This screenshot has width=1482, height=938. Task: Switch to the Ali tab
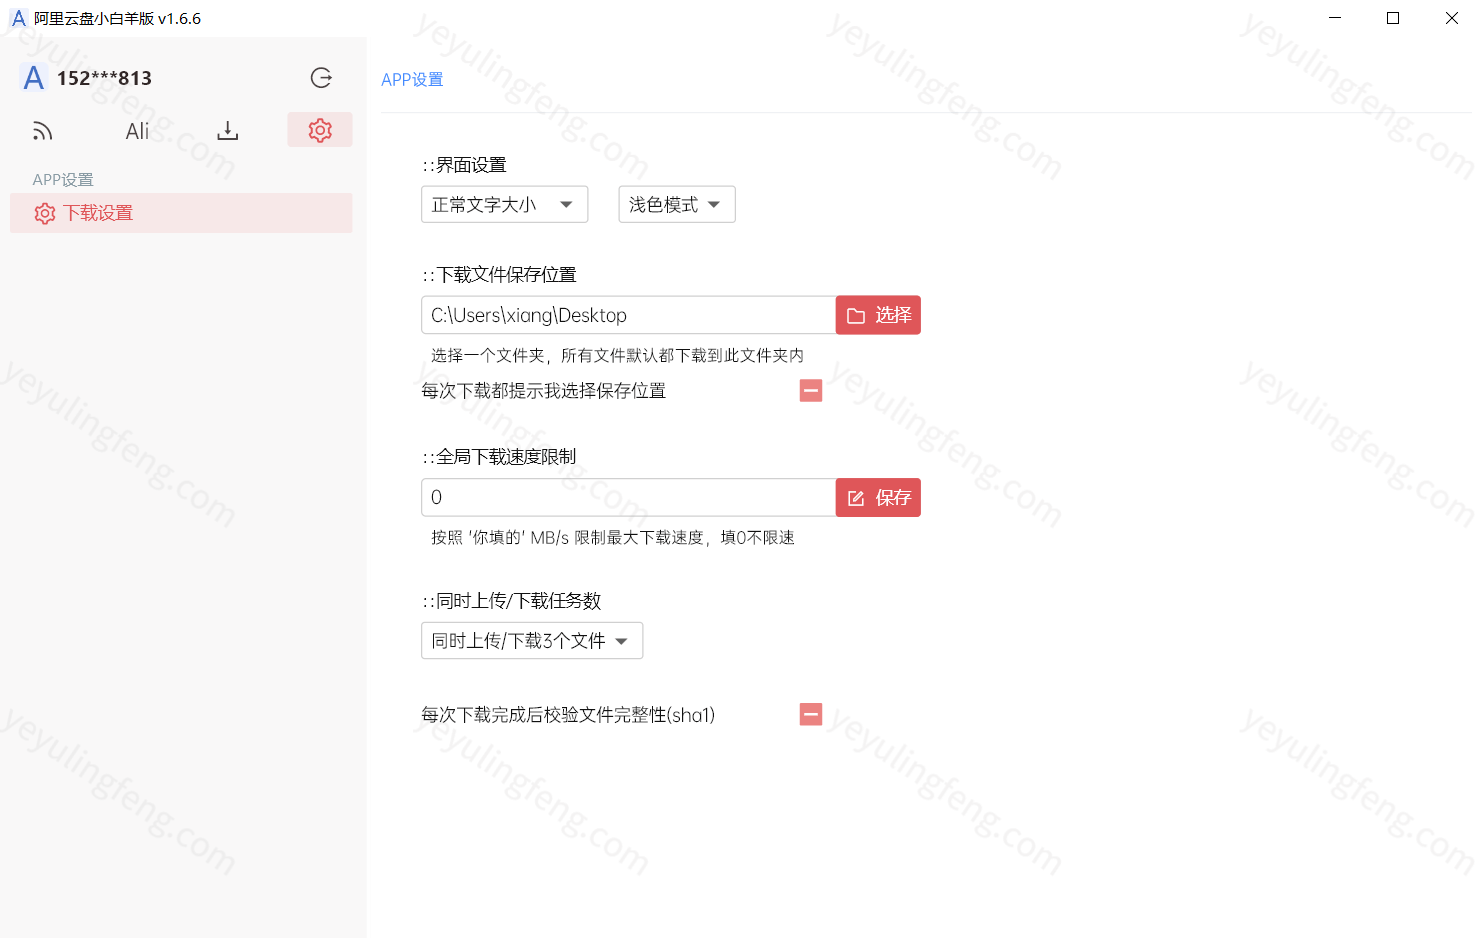click(137, 131)
